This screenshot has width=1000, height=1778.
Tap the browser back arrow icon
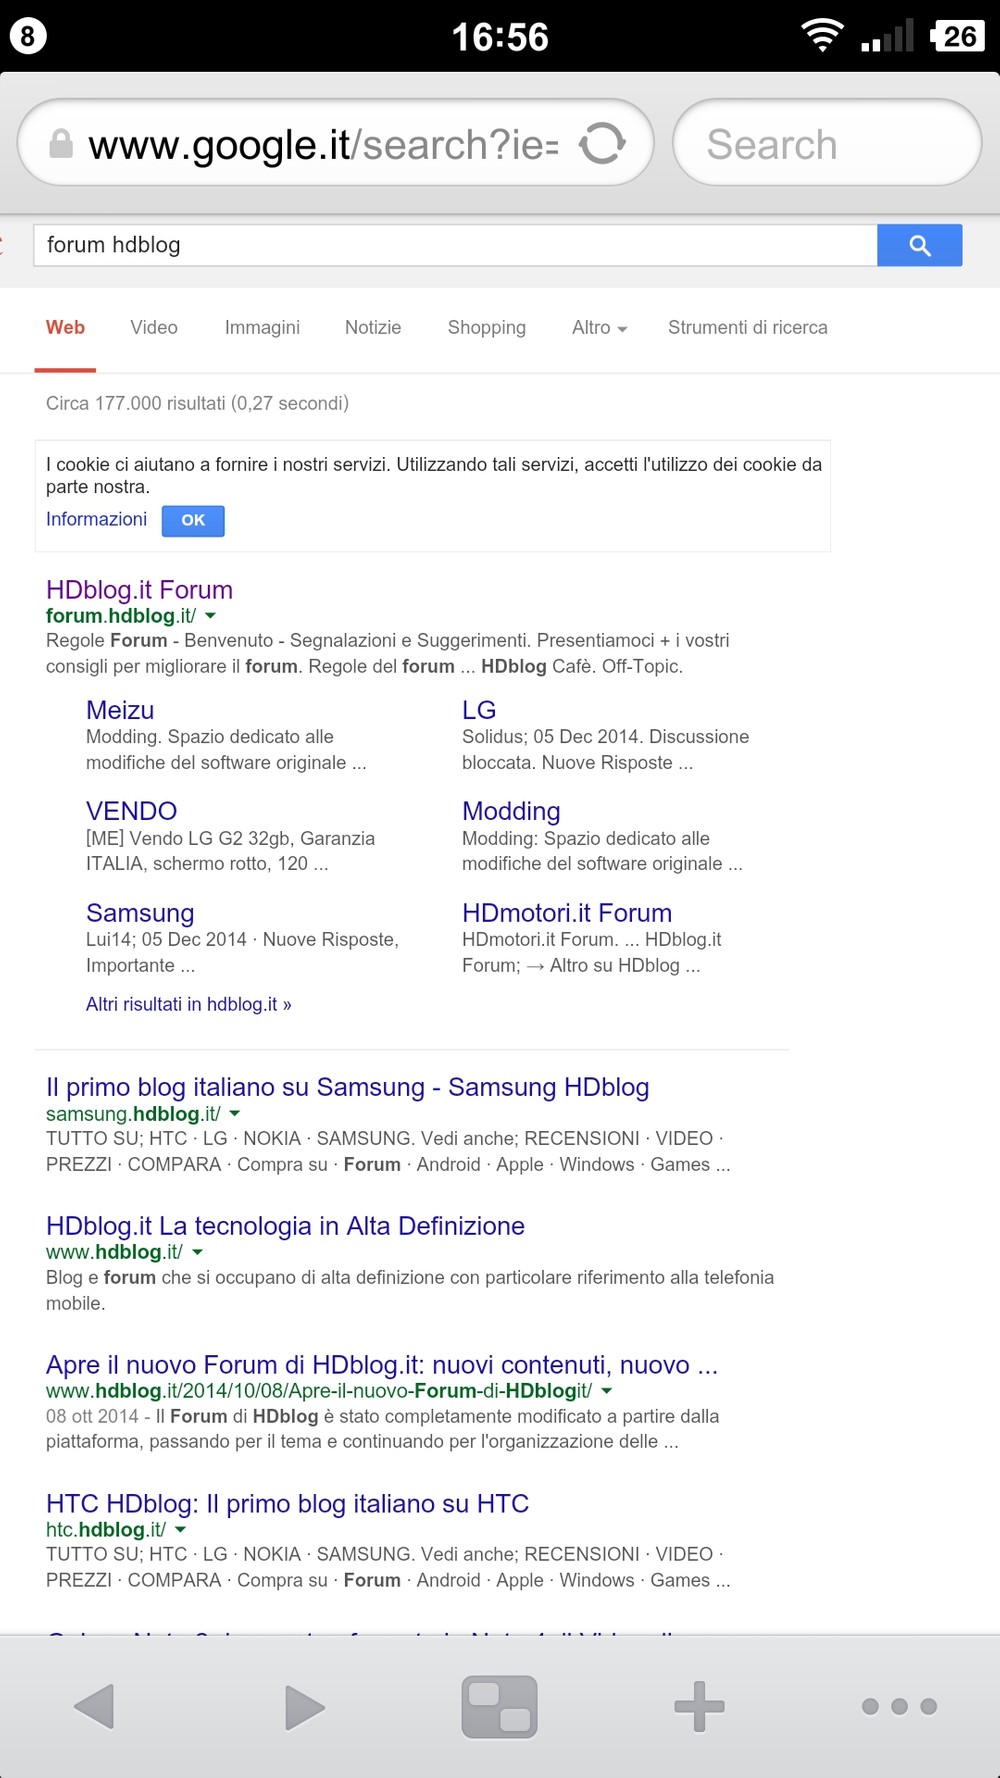pos(95,1706)
